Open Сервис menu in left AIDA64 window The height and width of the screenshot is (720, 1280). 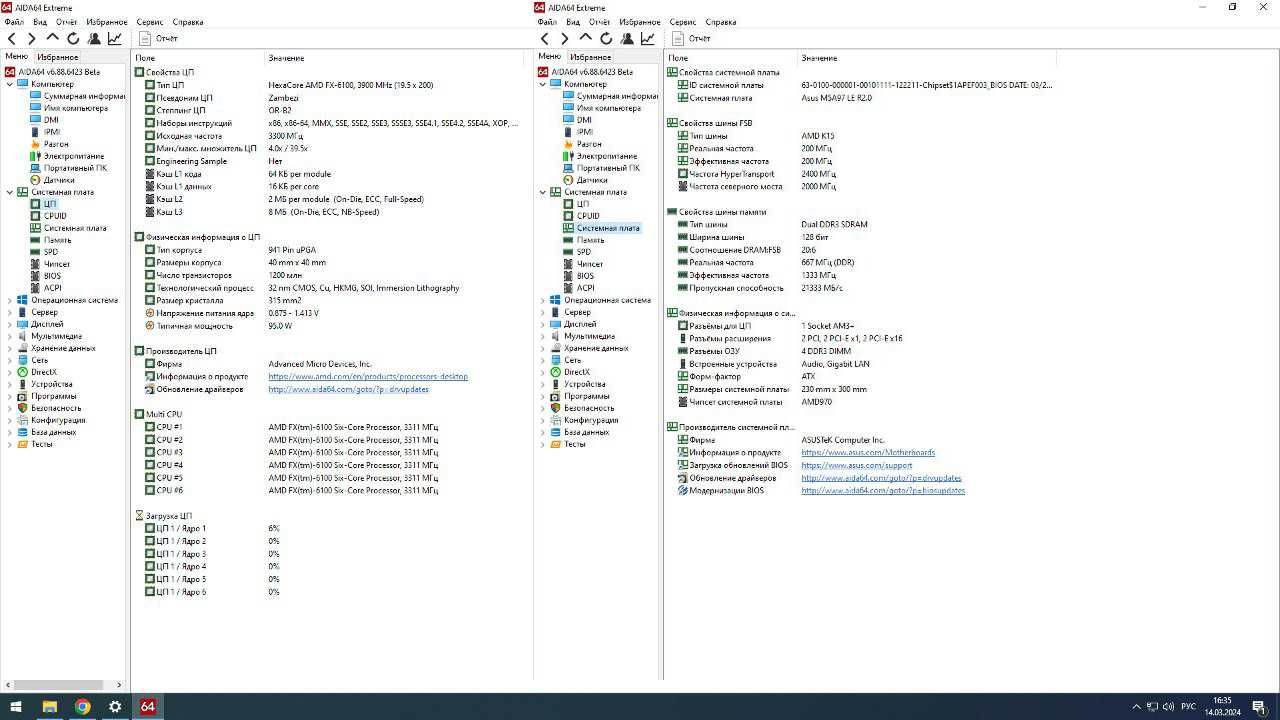click(150, 21)
